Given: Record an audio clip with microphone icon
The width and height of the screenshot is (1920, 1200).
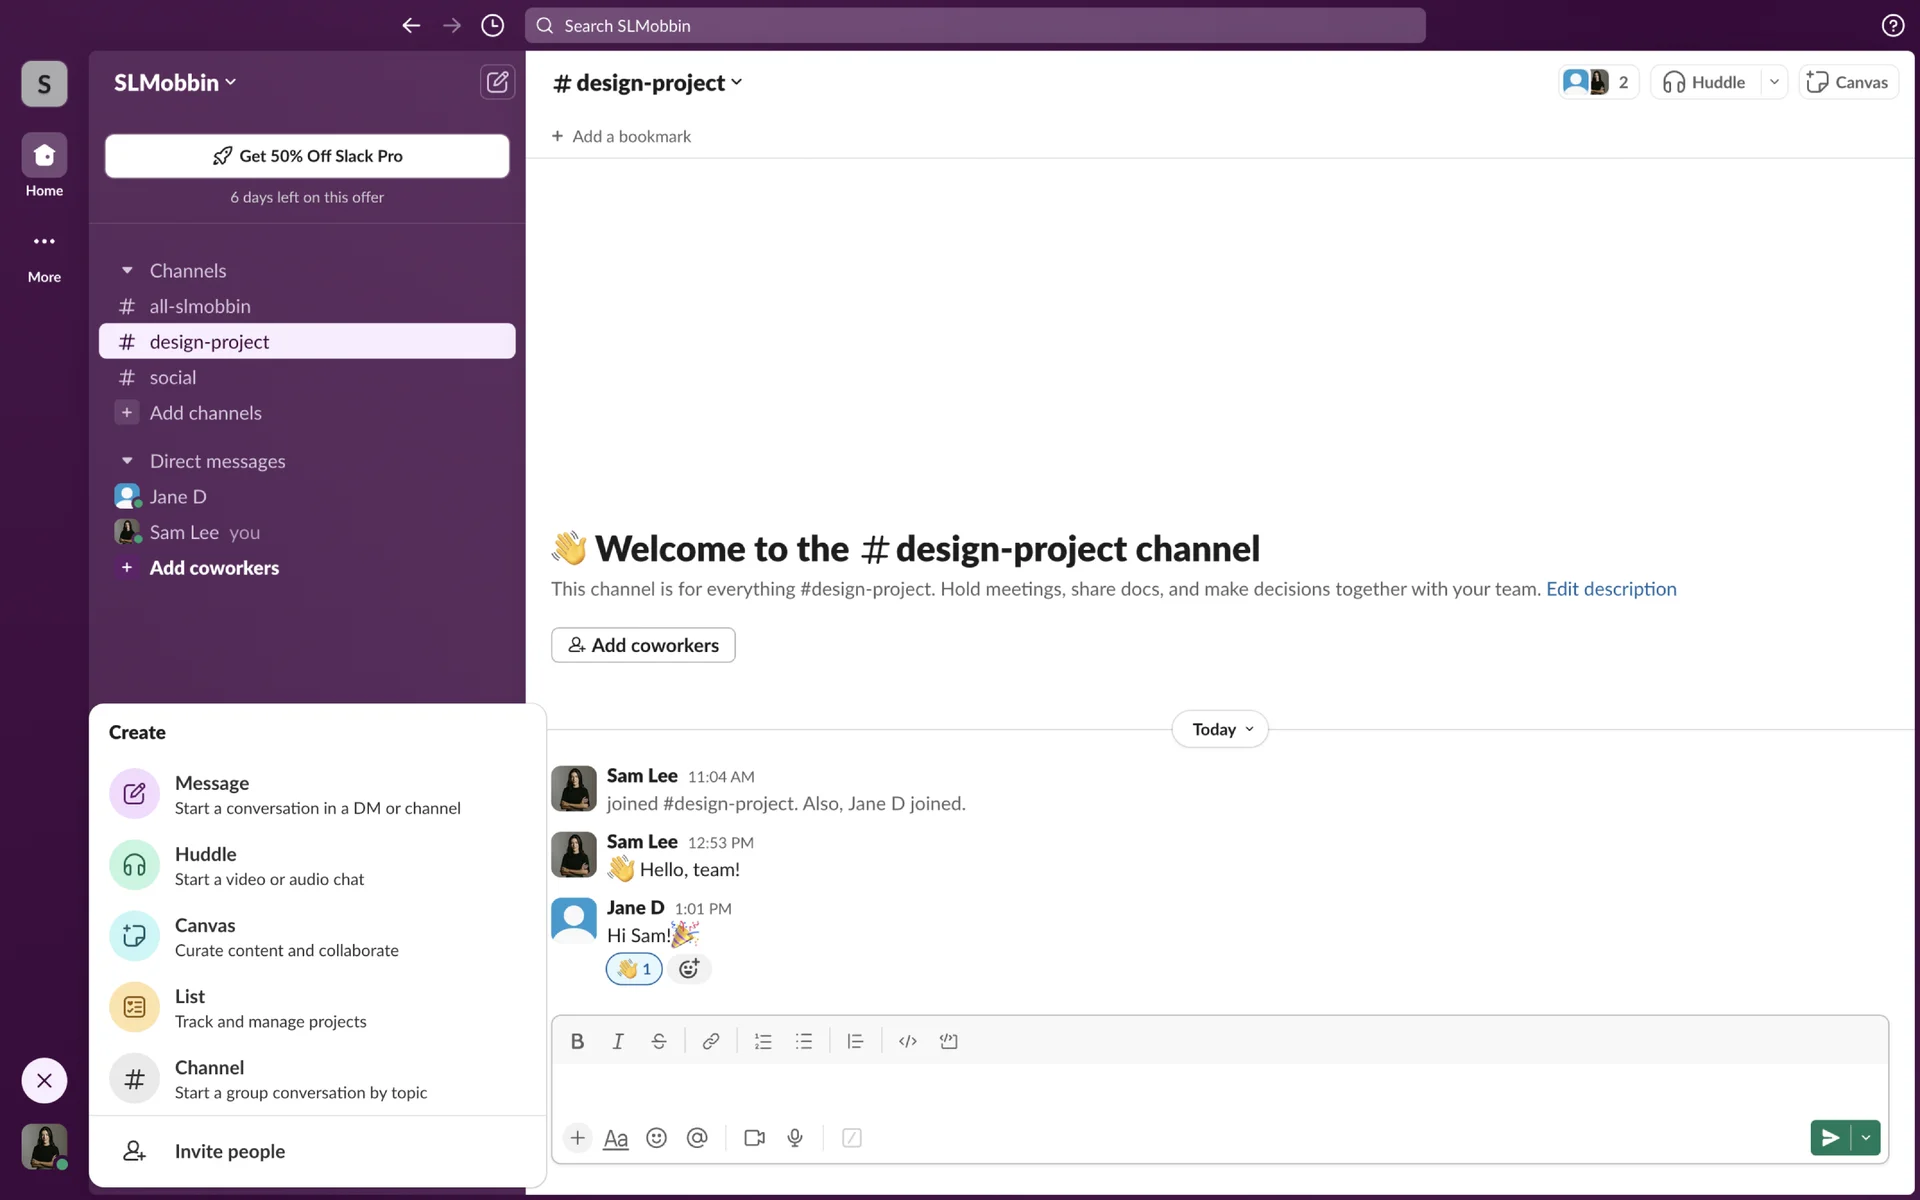Looking at the screenshot, I should click(x=795, y=1138).
